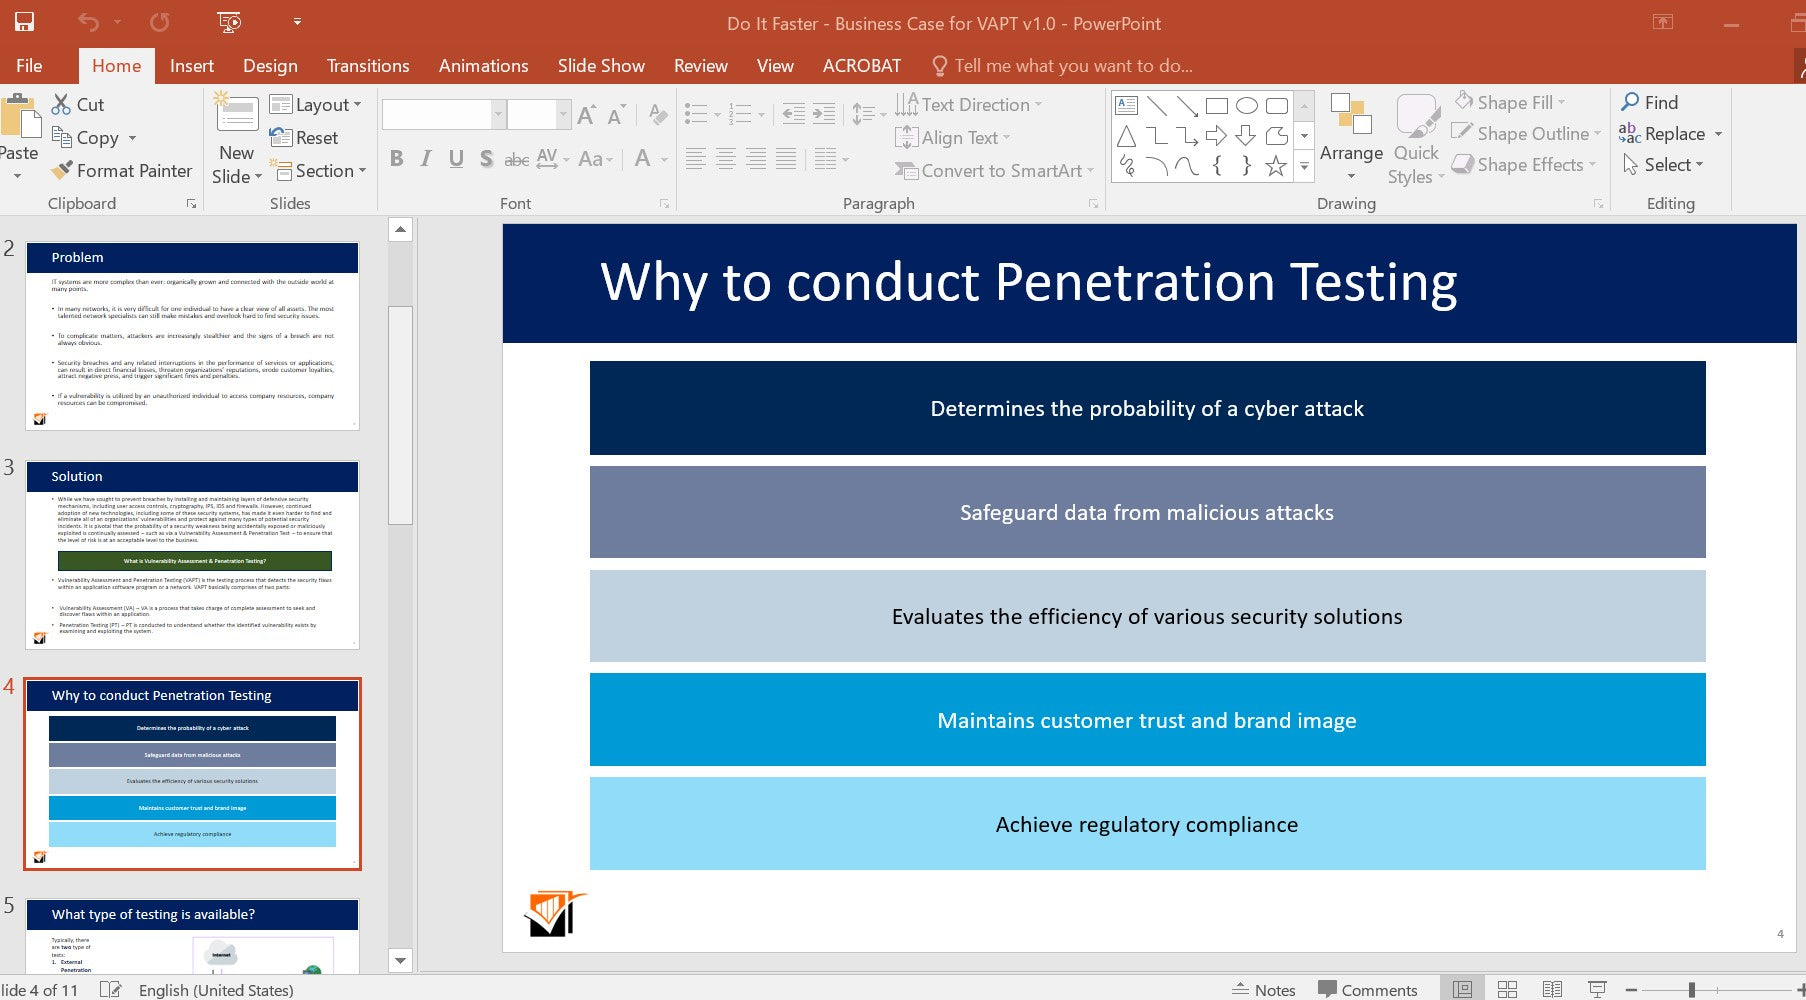
Task: Toggle Bold formatting
Action: click(397, 158)
